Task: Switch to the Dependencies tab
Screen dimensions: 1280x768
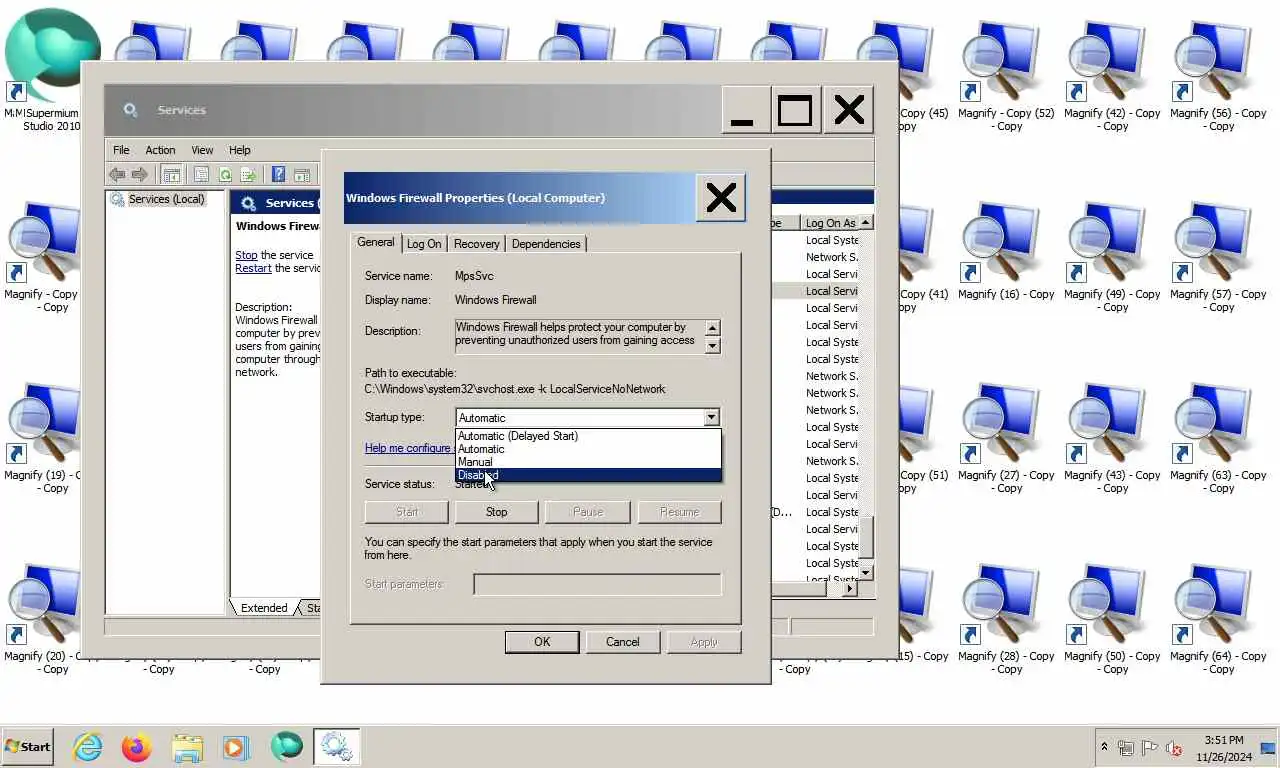Action: (546, 244)
